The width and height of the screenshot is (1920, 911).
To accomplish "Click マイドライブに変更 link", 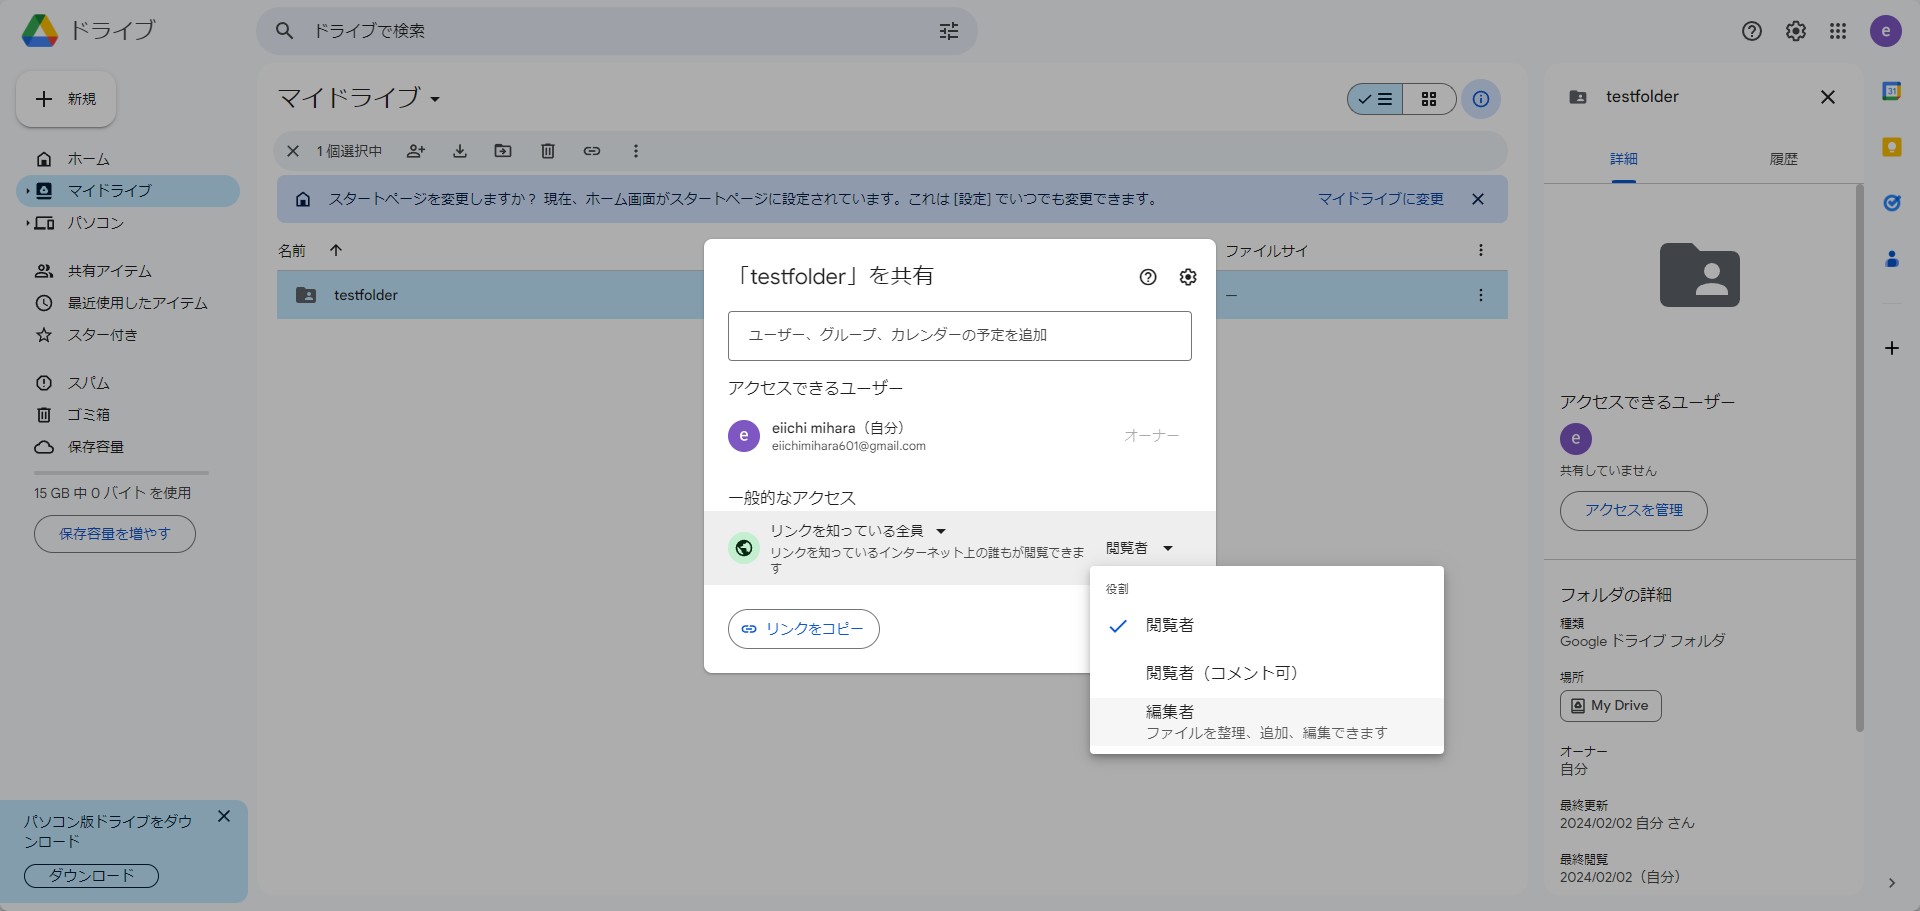I will pos(1380,199).
